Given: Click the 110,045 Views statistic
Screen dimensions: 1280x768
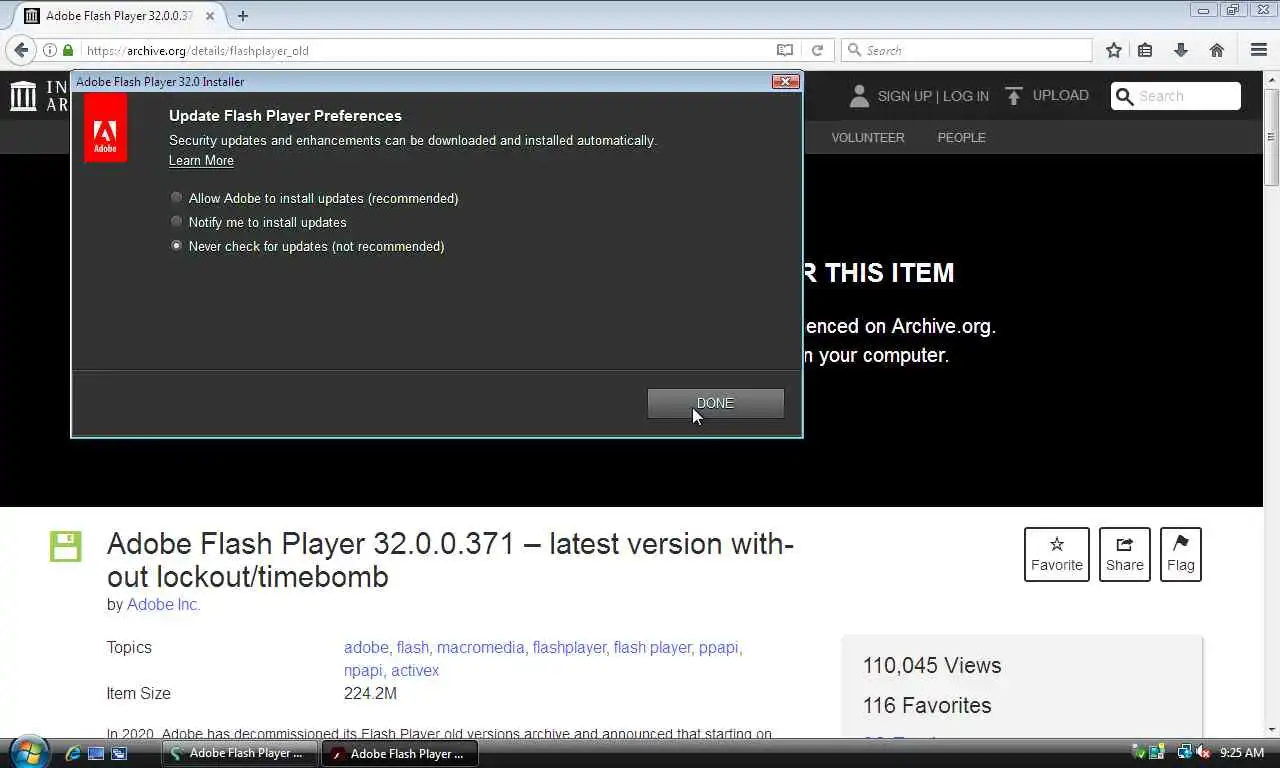Looking at the screenshot, I should [932, 665].
